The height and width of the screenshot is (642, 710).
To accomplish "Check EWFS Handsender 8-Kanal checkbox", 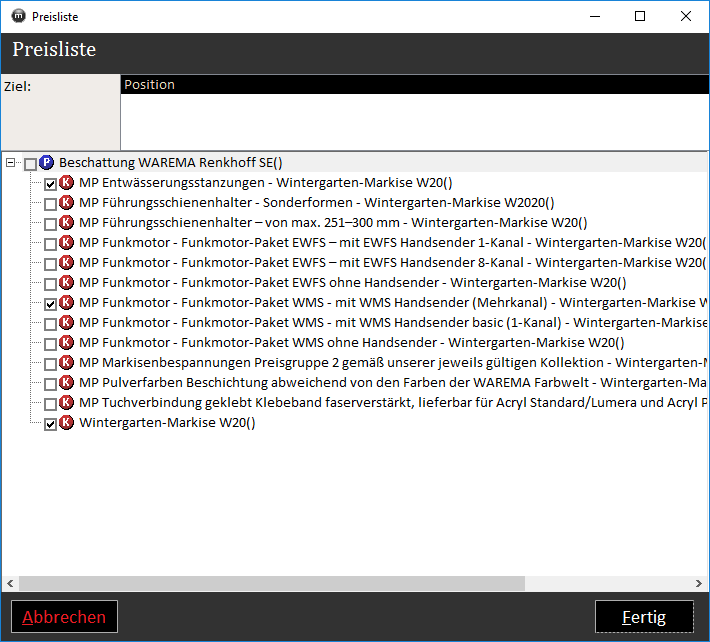I will click(x=50, y=264).
